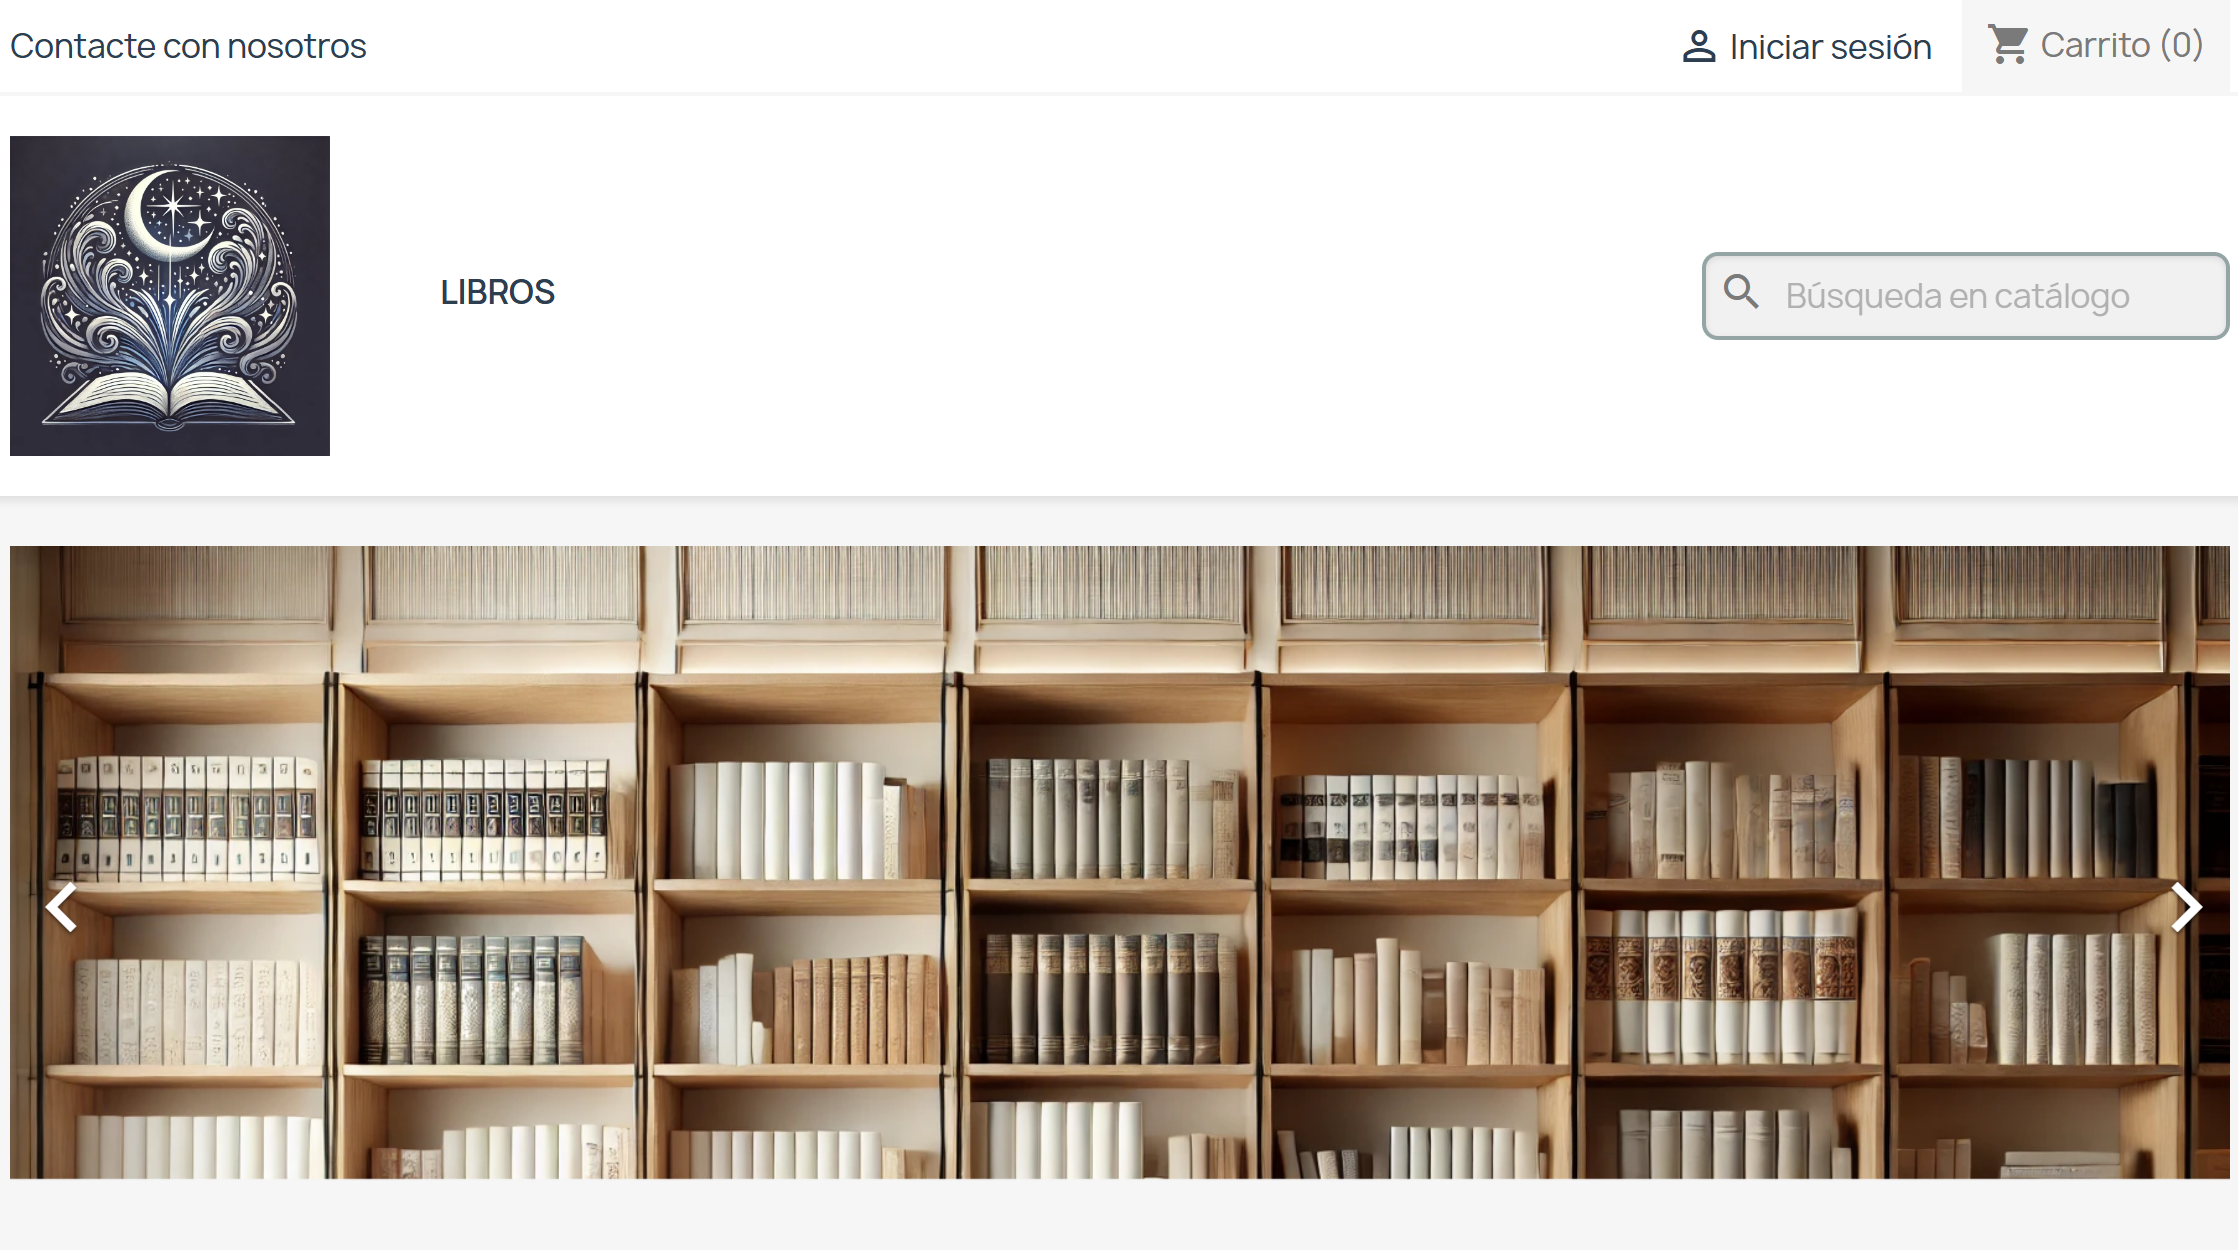
Task: Advance to the next carousel slide arrow
Action: coord(2186,907)
